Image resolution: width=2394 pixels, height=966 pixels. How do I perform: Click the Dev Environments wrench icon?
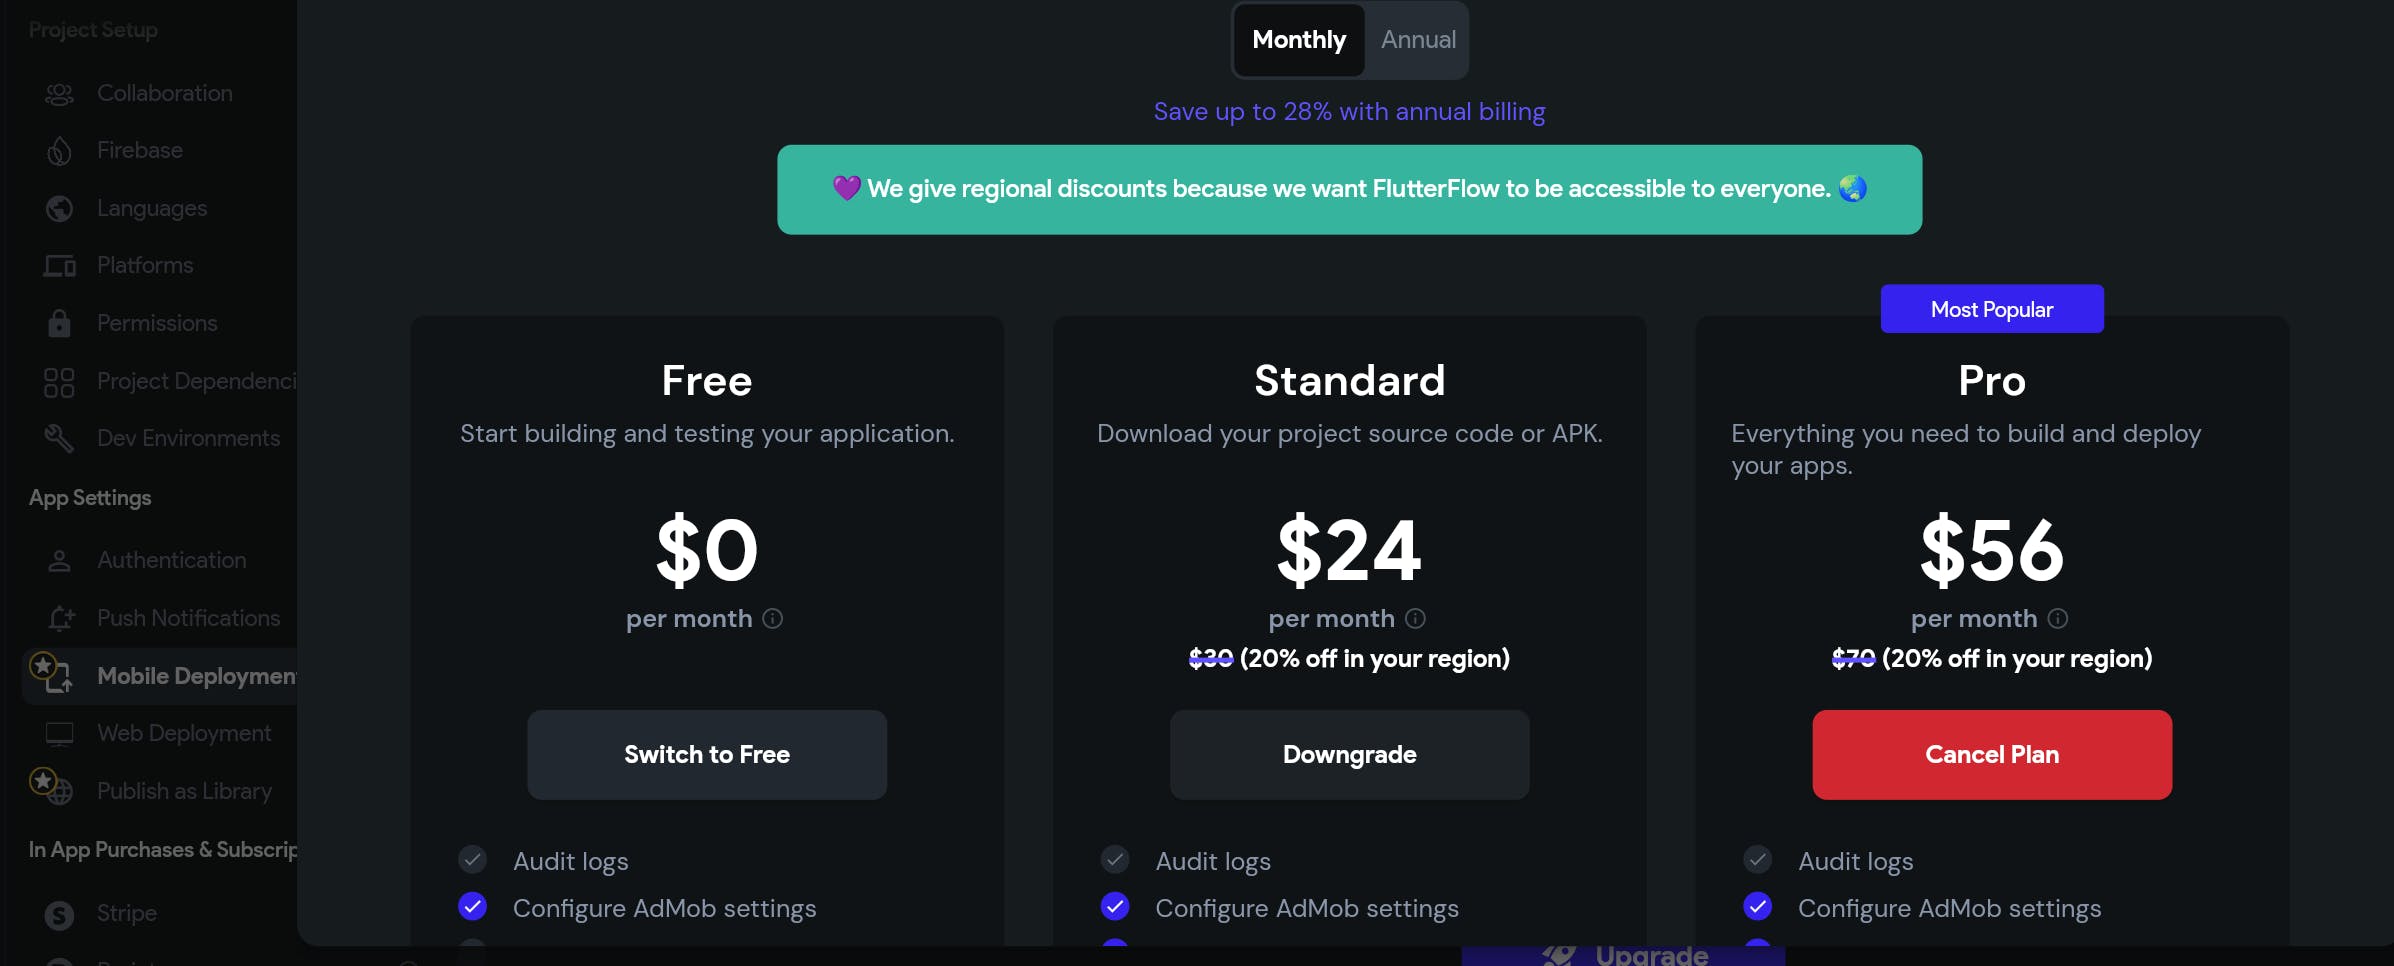(x=59, y=438)
